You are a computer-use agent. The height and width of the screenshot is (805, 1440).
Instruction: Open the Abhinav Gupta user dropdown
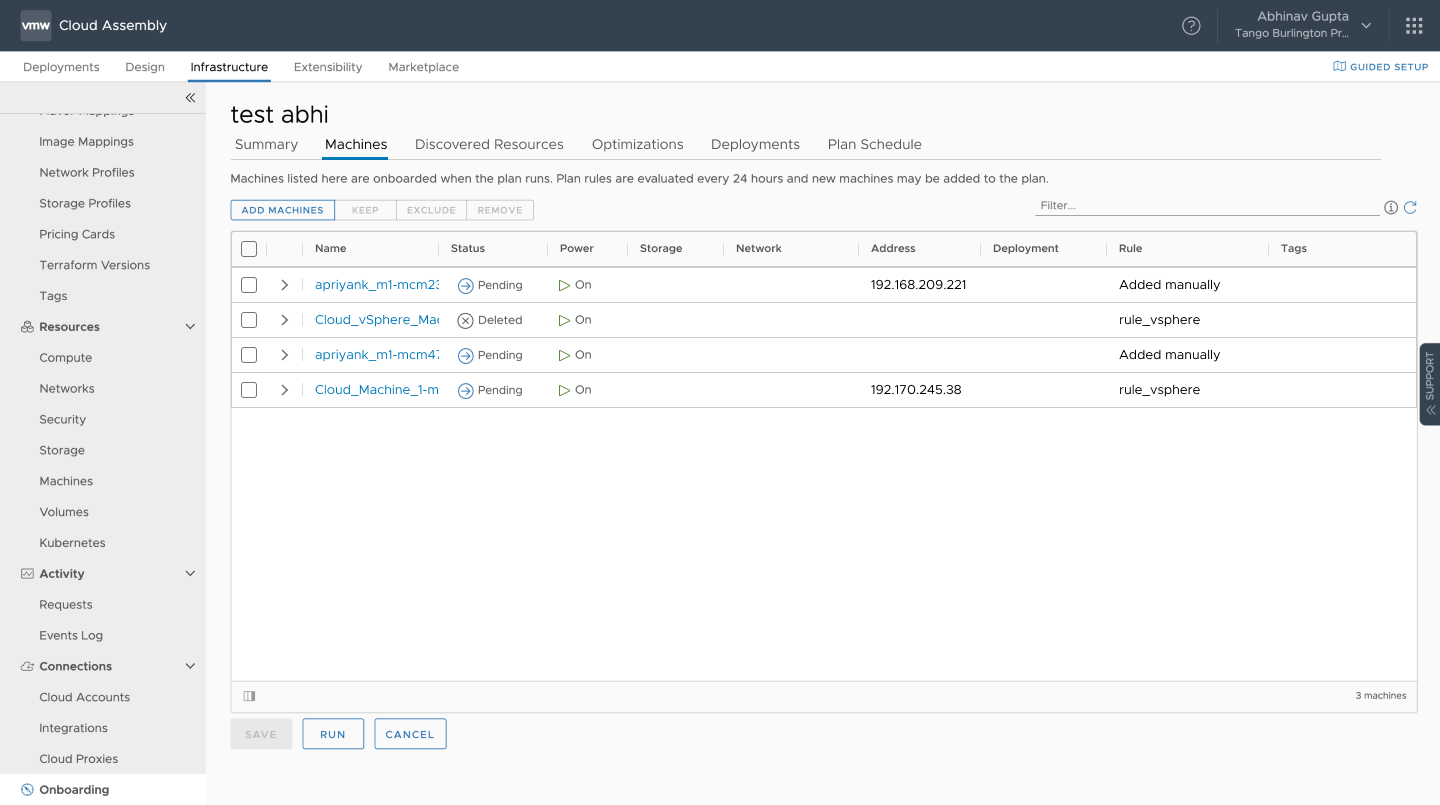click(x=1303, y=25)
